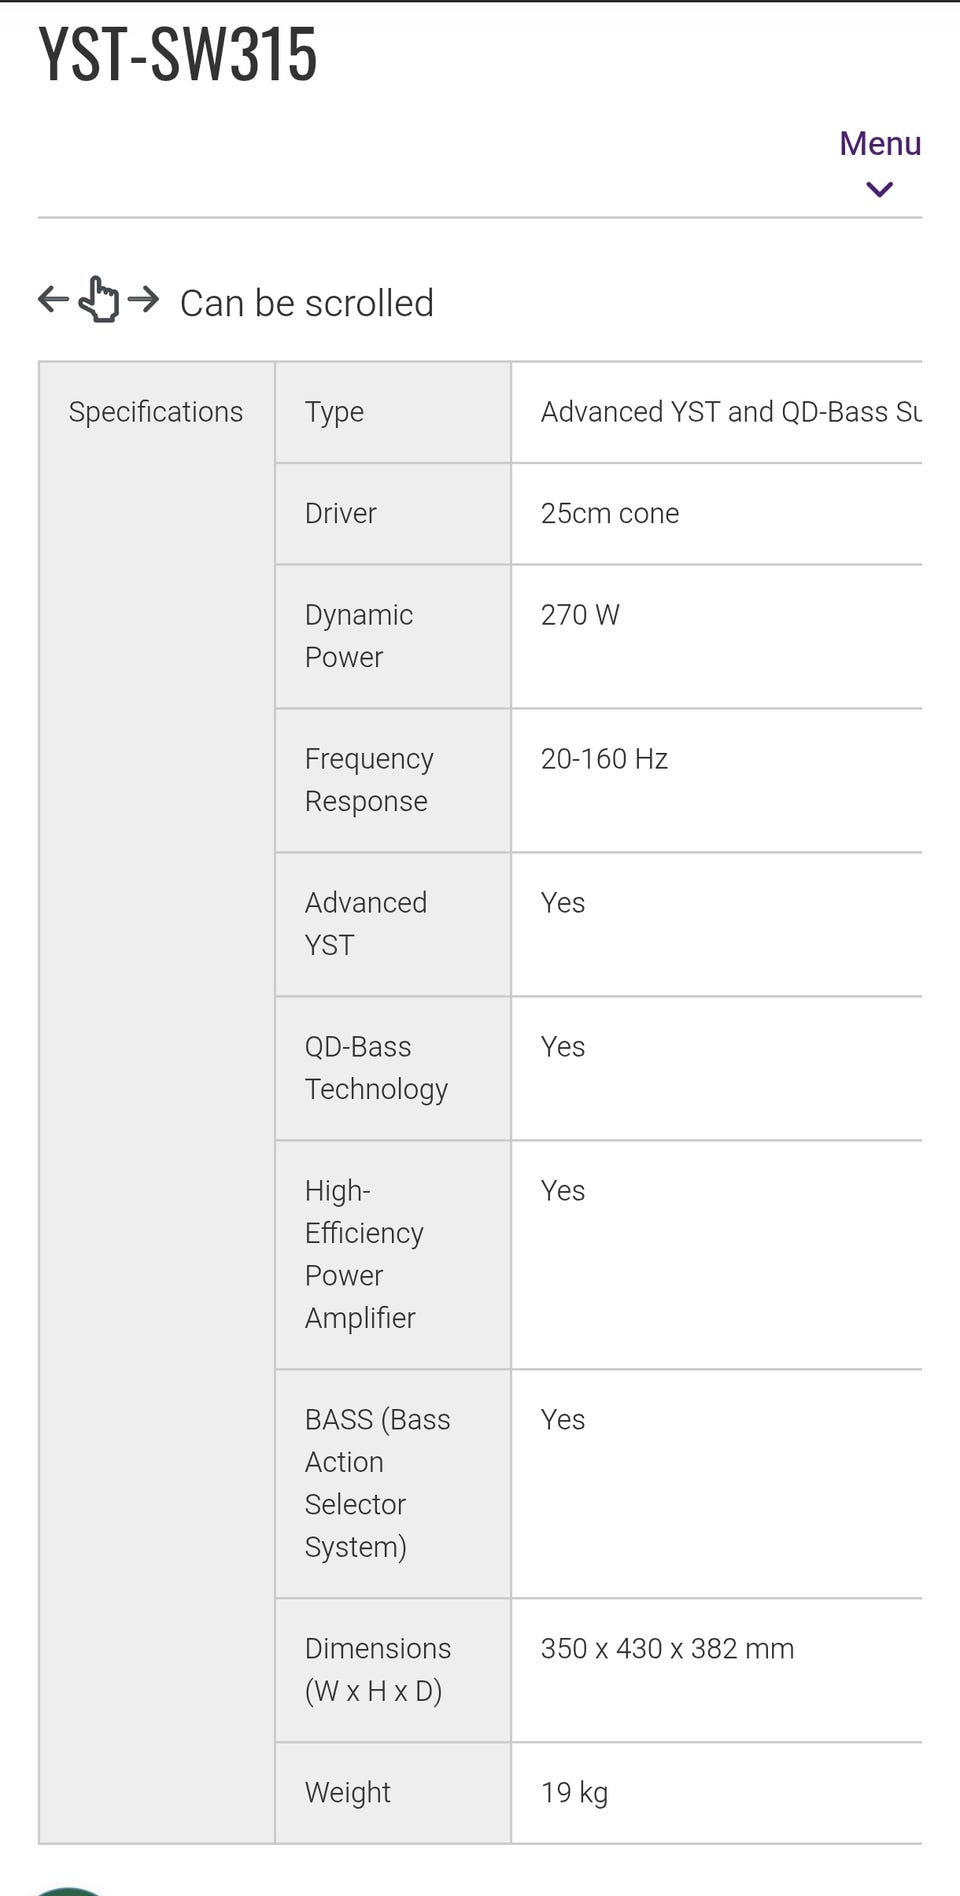Click the green circle icon at bottom
The height and width of the screenshot is (1896, 960).
coord(68,1889)
